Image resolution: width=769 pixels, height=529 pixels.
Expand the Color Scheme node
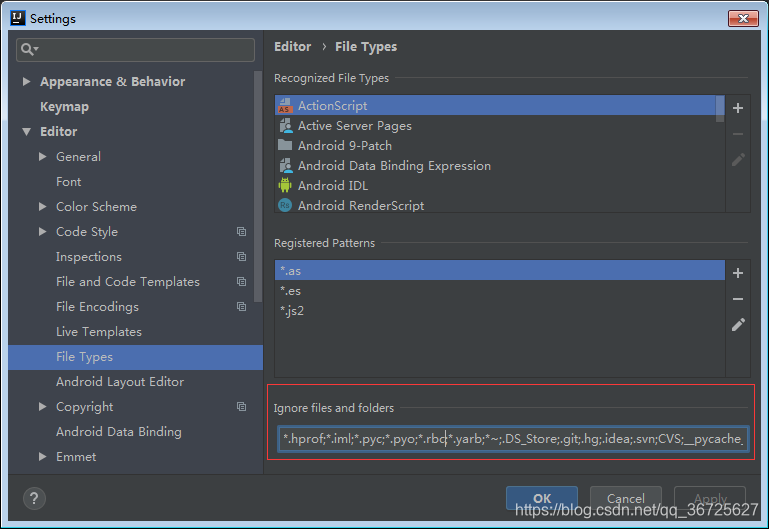pos(43,206)
